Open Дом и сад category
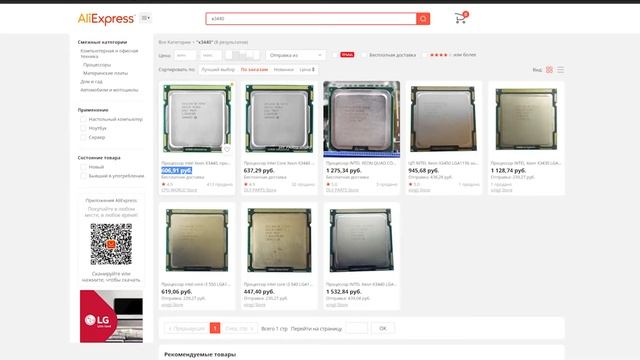The image size is (640, 360). (x=91, y=82)
